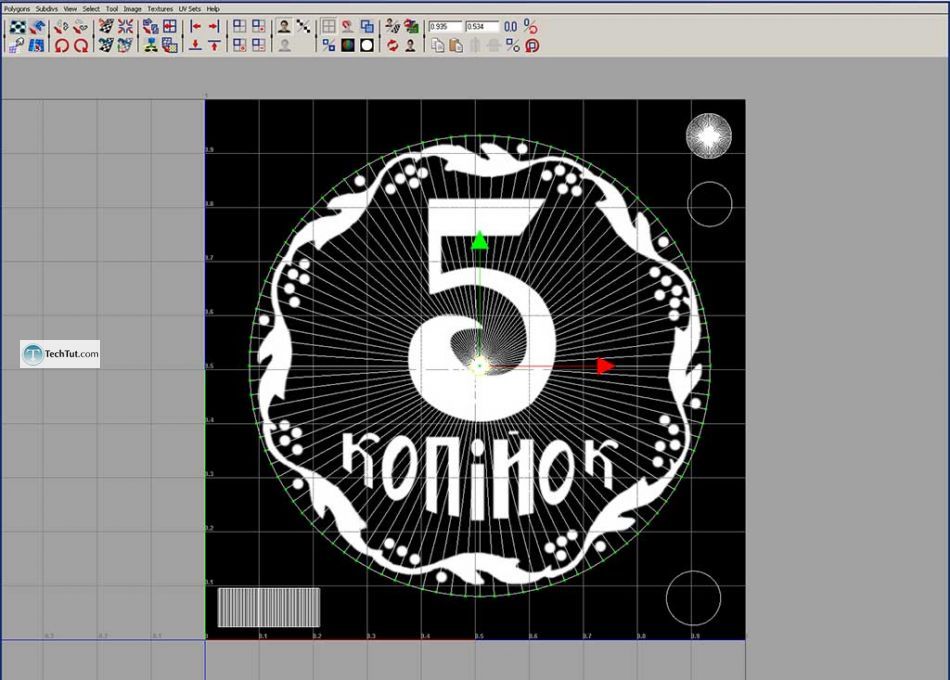Open the Help menu
The image size is (950, 680).
(213, 9)
